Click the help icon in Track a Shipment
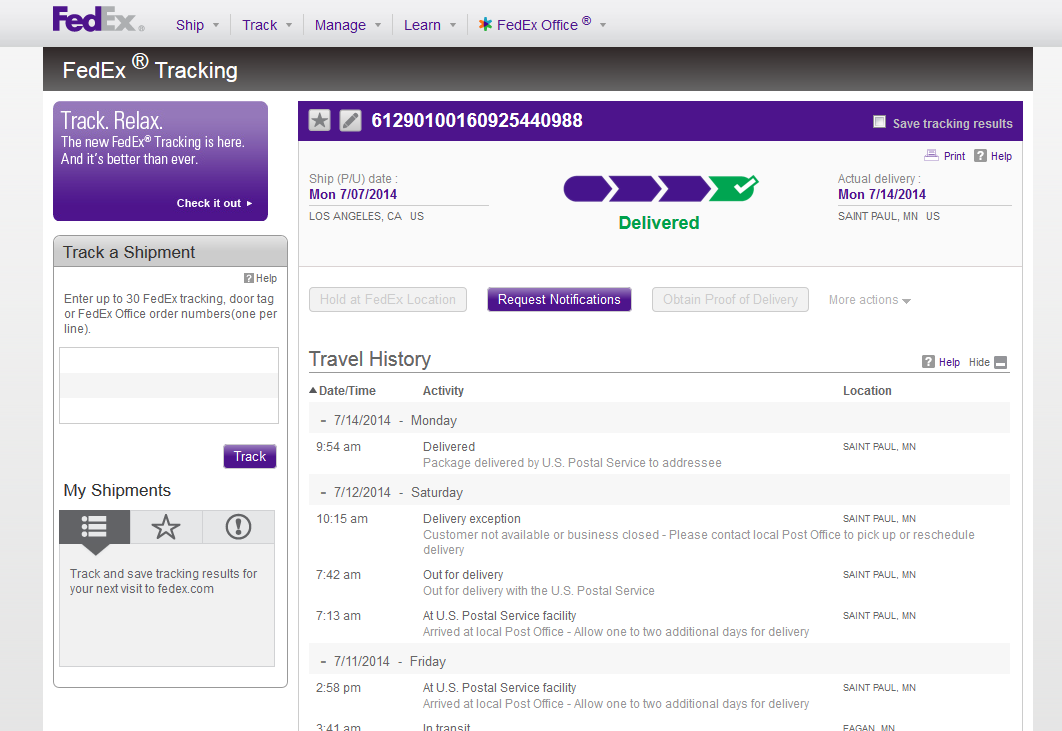 [249, 278]
